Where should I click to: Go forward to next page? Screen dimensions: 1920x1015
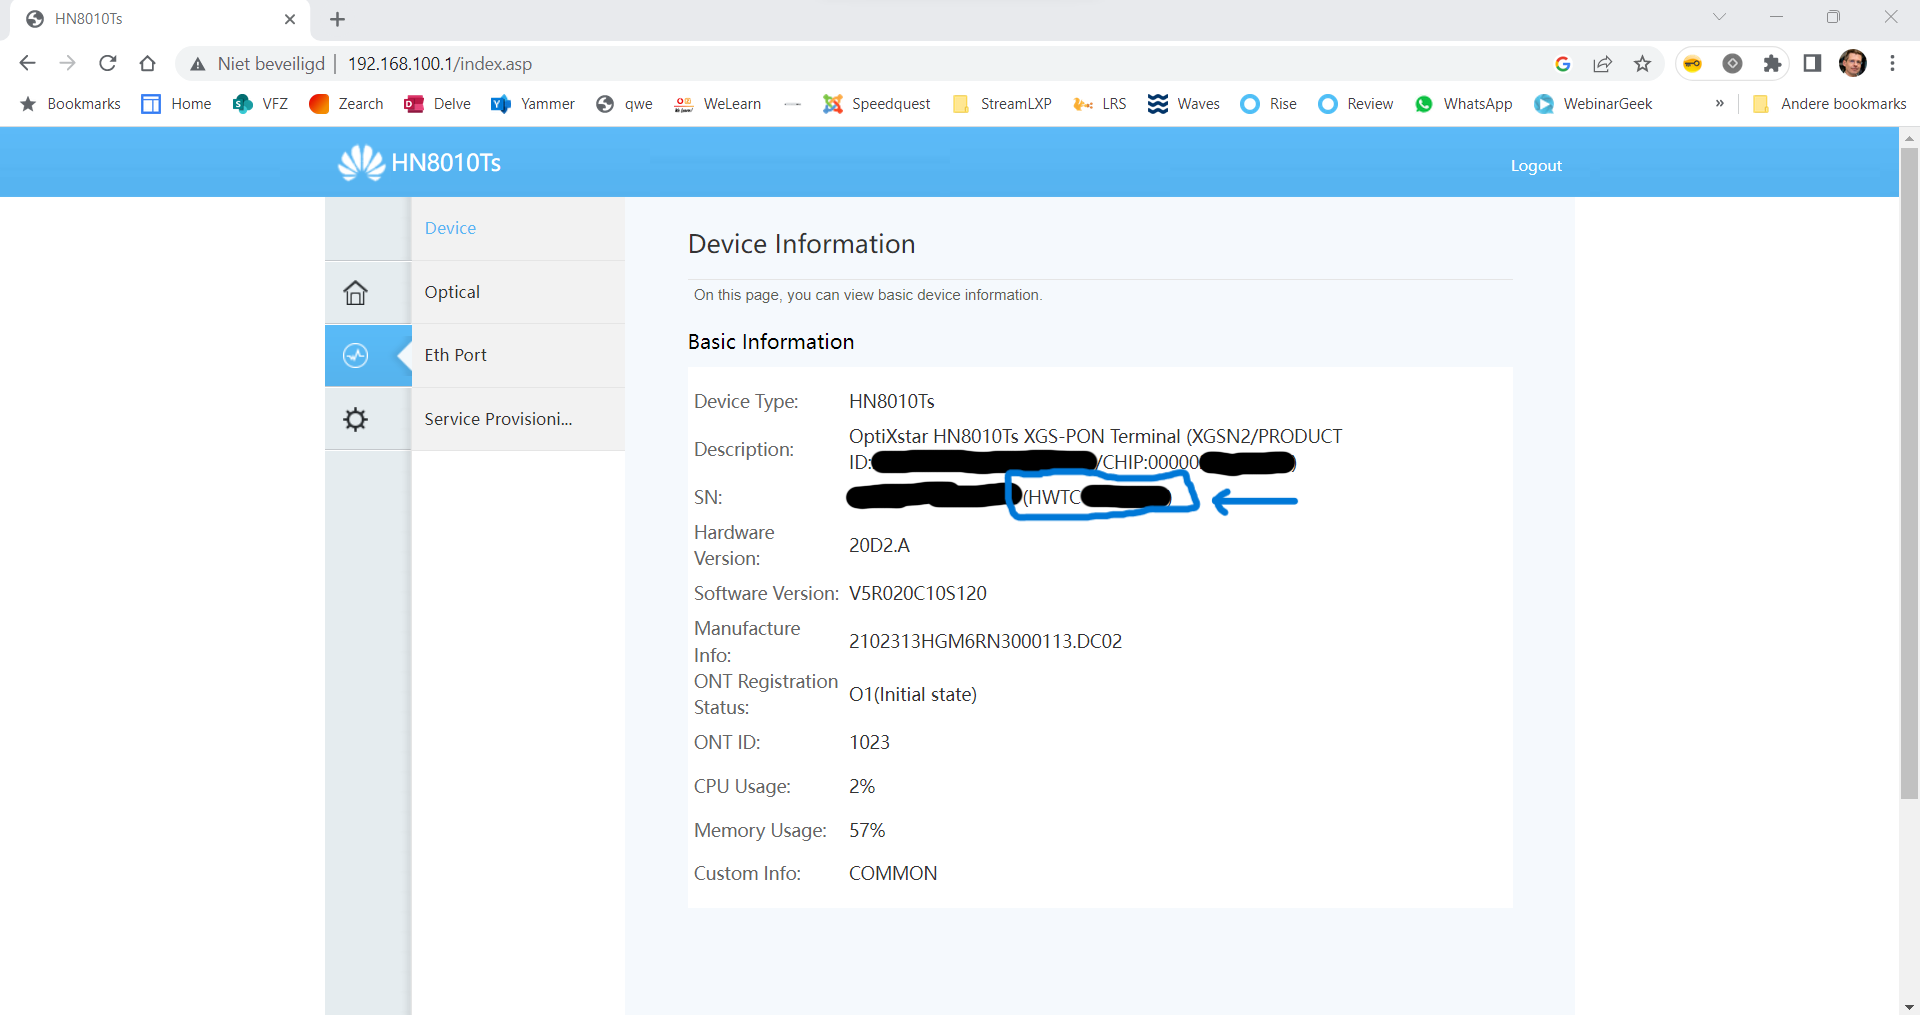click(67, 63)
